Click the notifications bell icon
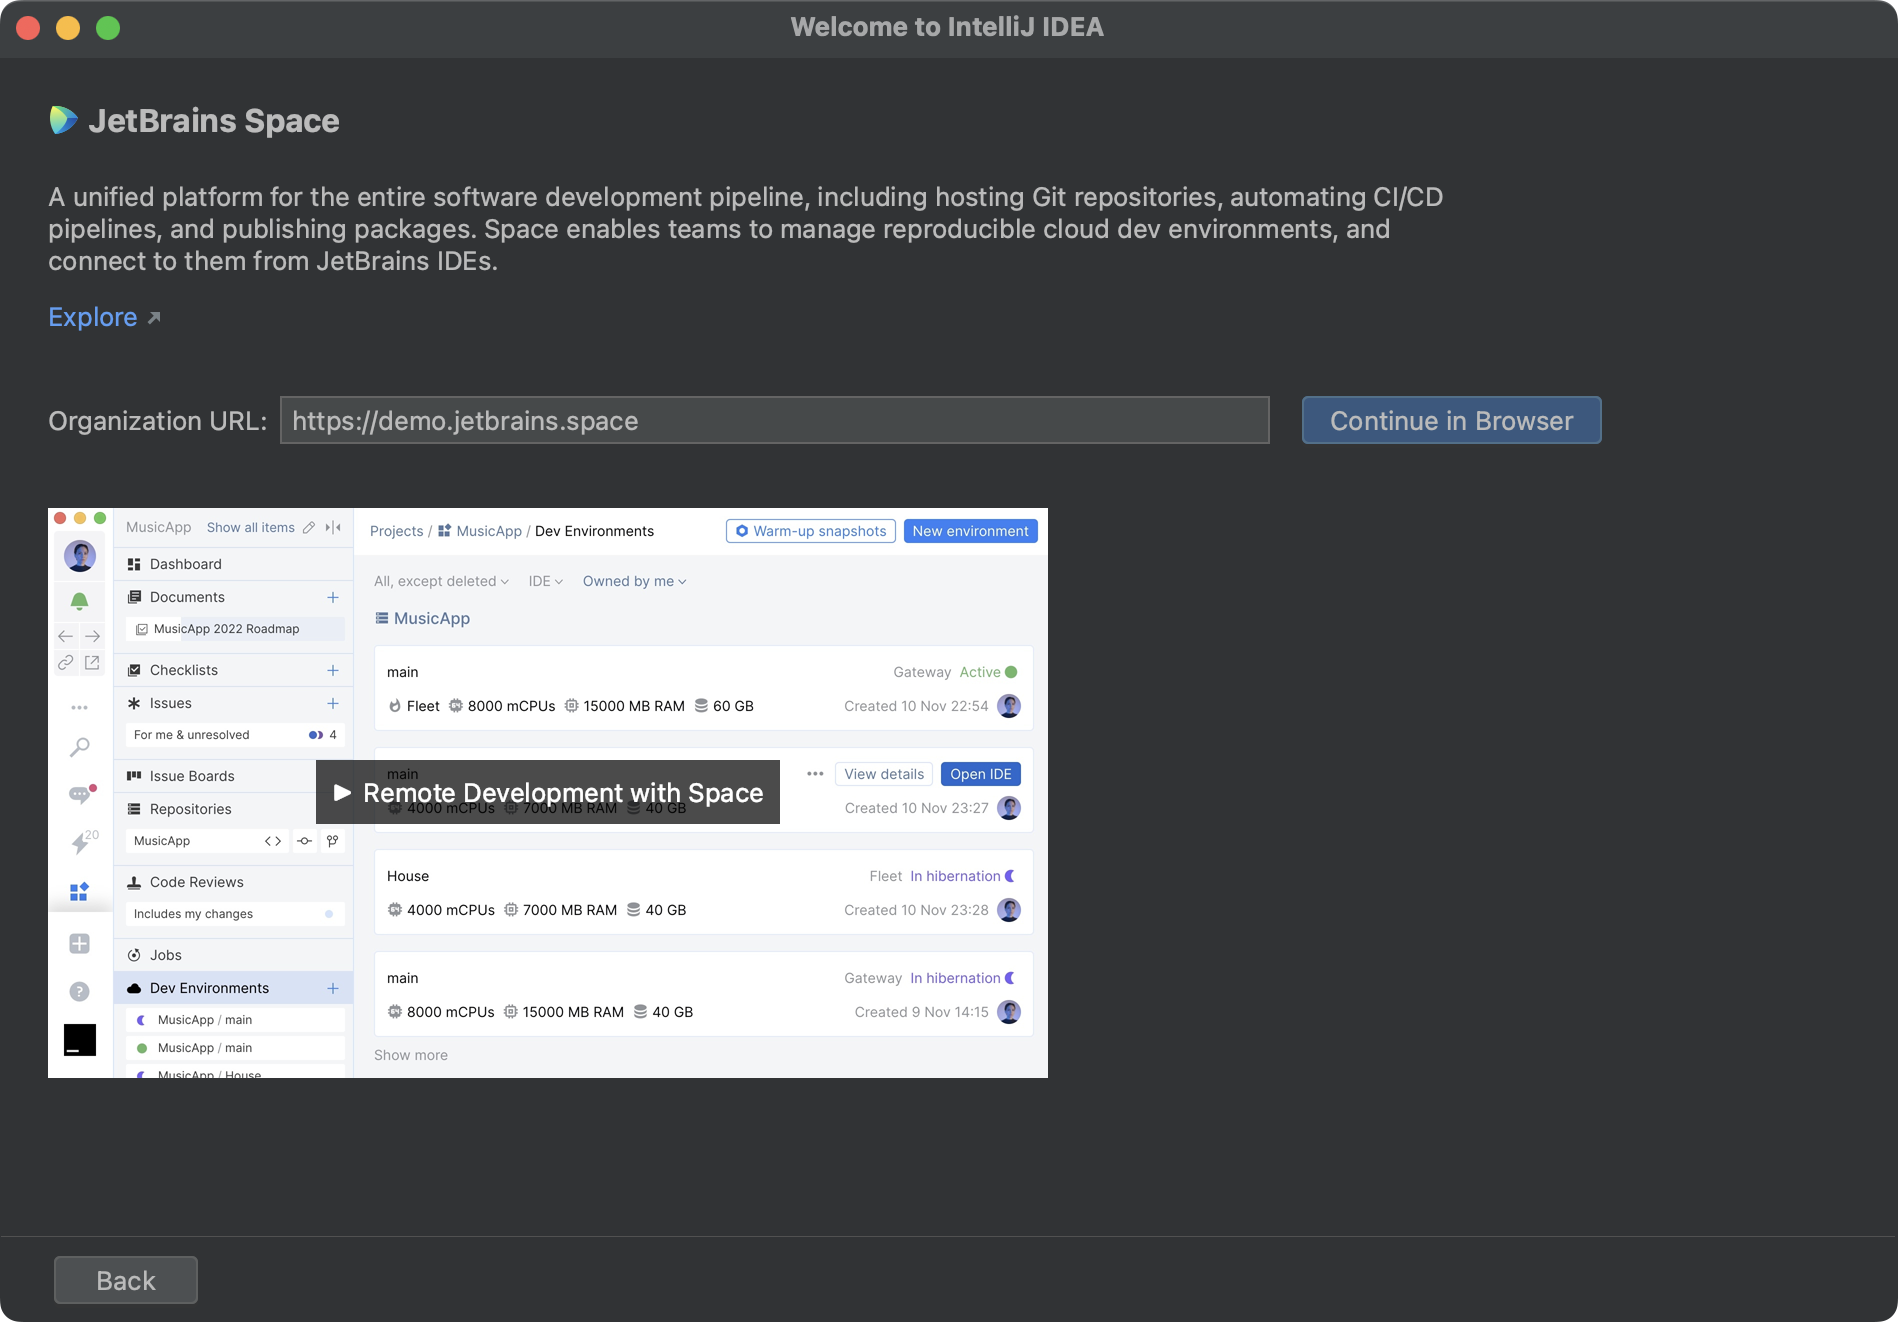 [80, 602]
